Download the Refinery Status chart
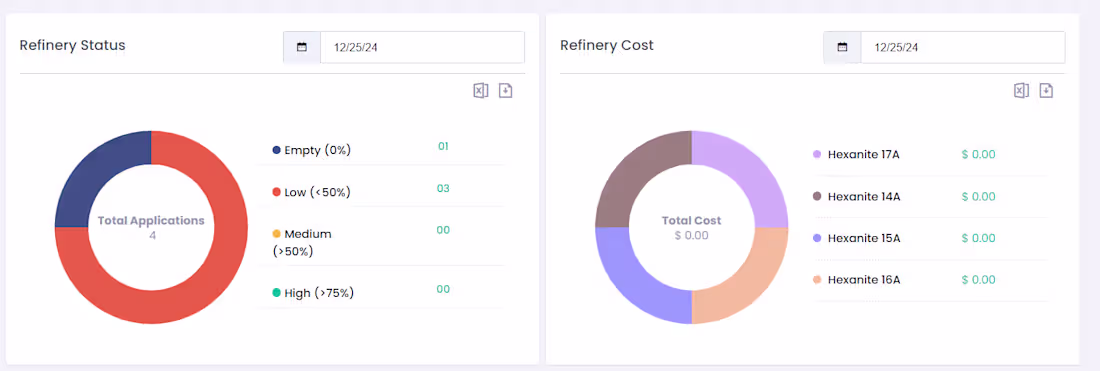The width and height of the screenshot is (1100, 371). (x=506, y=90)
